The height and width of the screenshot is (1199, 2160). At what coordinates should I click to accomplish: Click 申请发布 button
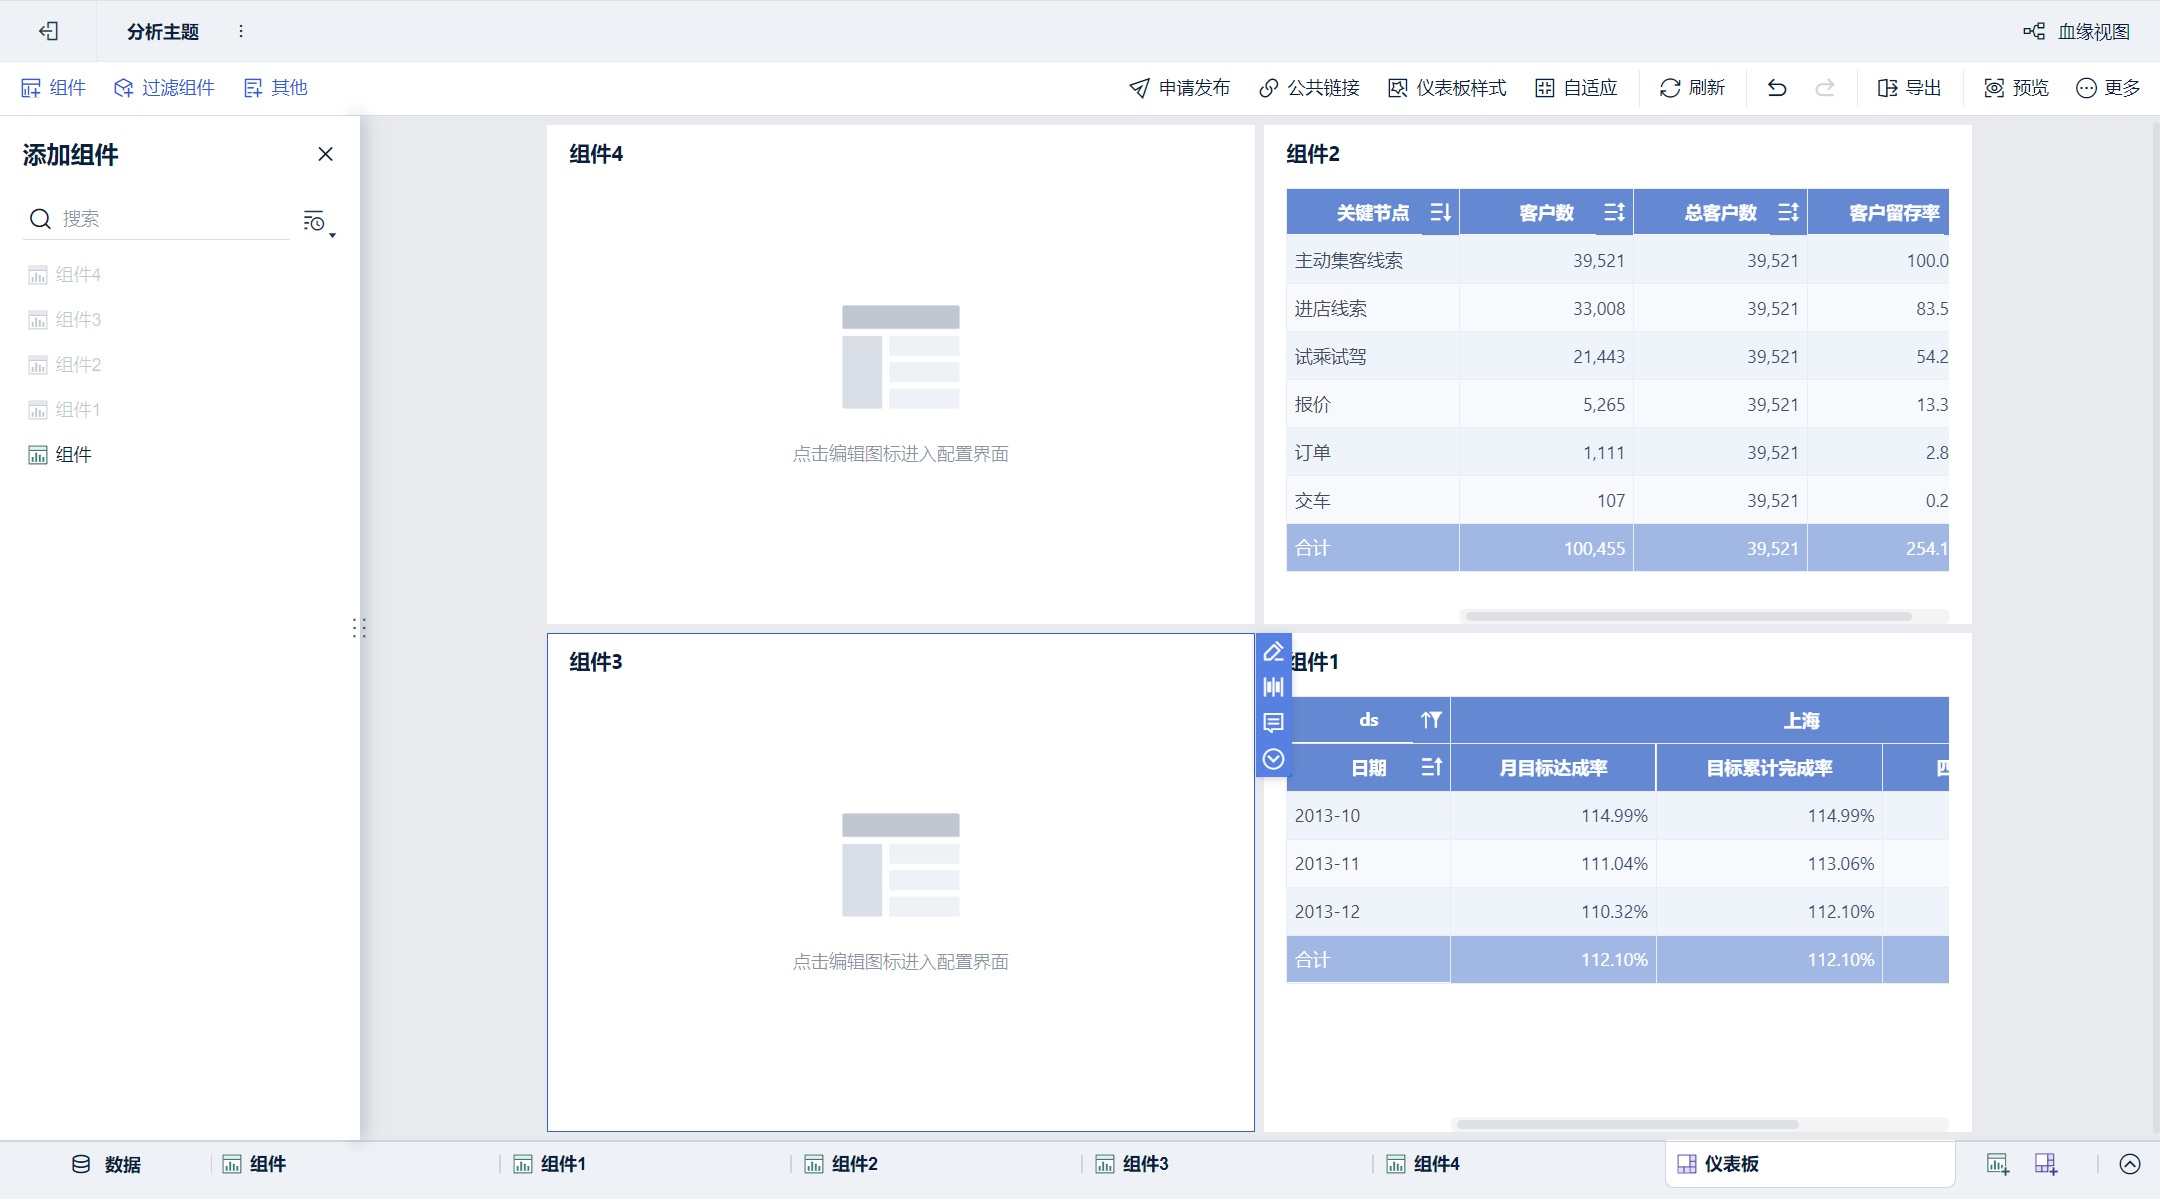pos(1180,88)
